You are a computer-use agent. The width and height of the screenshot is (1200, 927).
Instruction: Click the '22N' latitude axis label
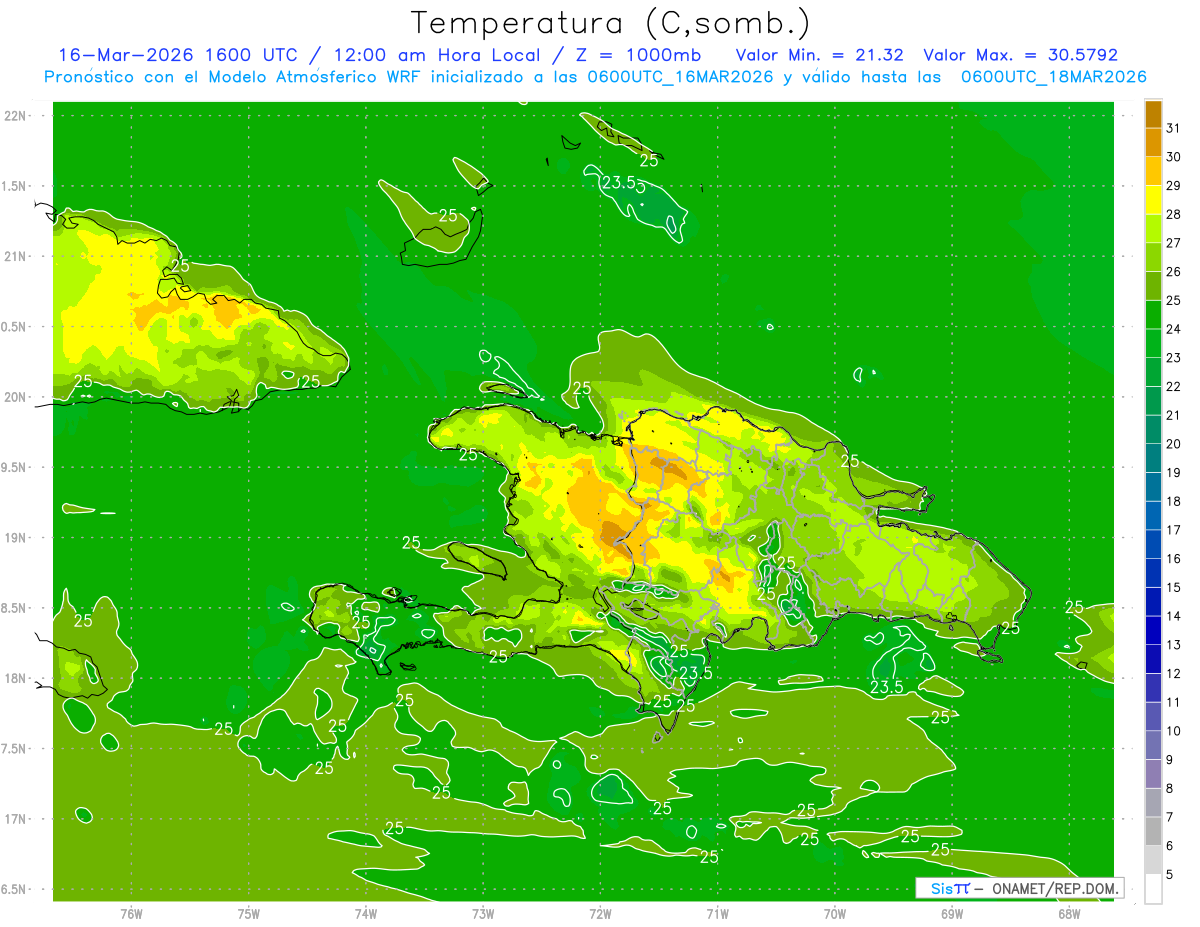[16, 116]
